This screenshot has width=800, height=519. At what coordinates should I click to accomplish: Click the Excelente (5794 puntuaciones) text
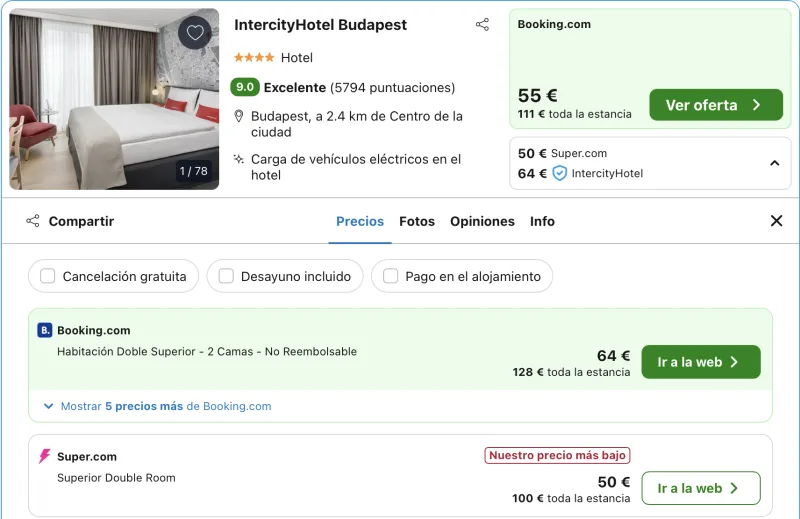coord(359,88)
